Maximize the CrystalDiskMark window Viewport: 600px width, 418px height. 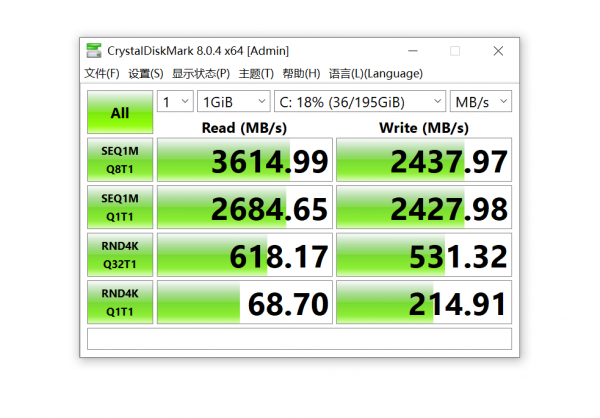455,50
